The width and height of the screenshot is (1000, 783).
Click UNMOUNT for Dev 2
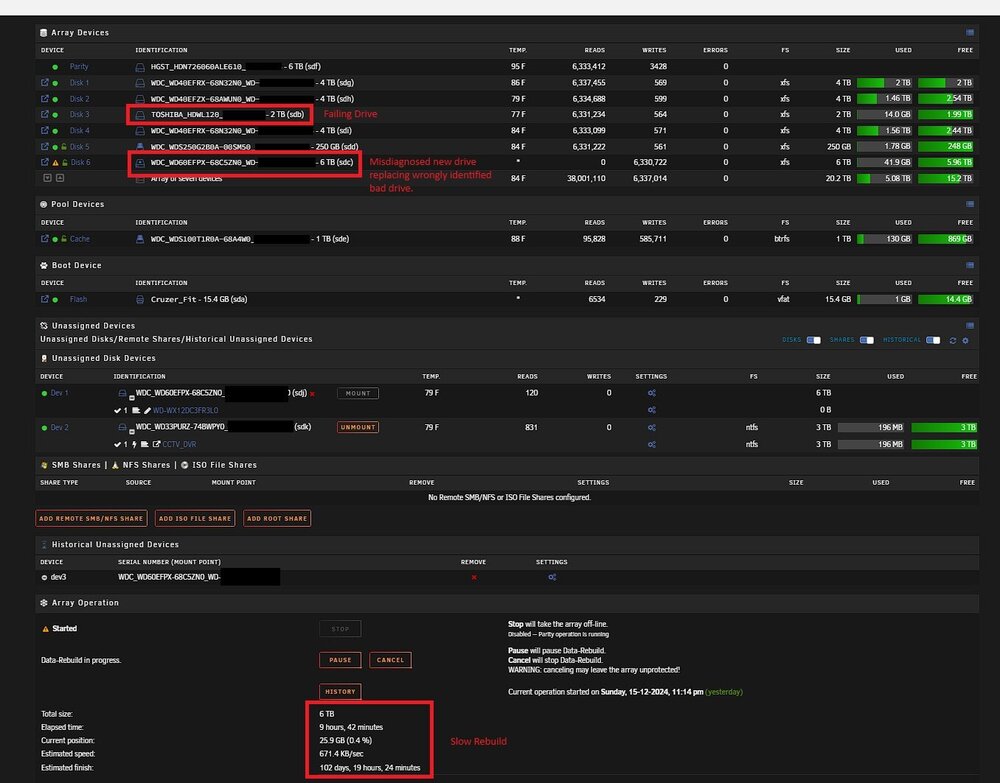pyautogui.click(x=358, y=427)
